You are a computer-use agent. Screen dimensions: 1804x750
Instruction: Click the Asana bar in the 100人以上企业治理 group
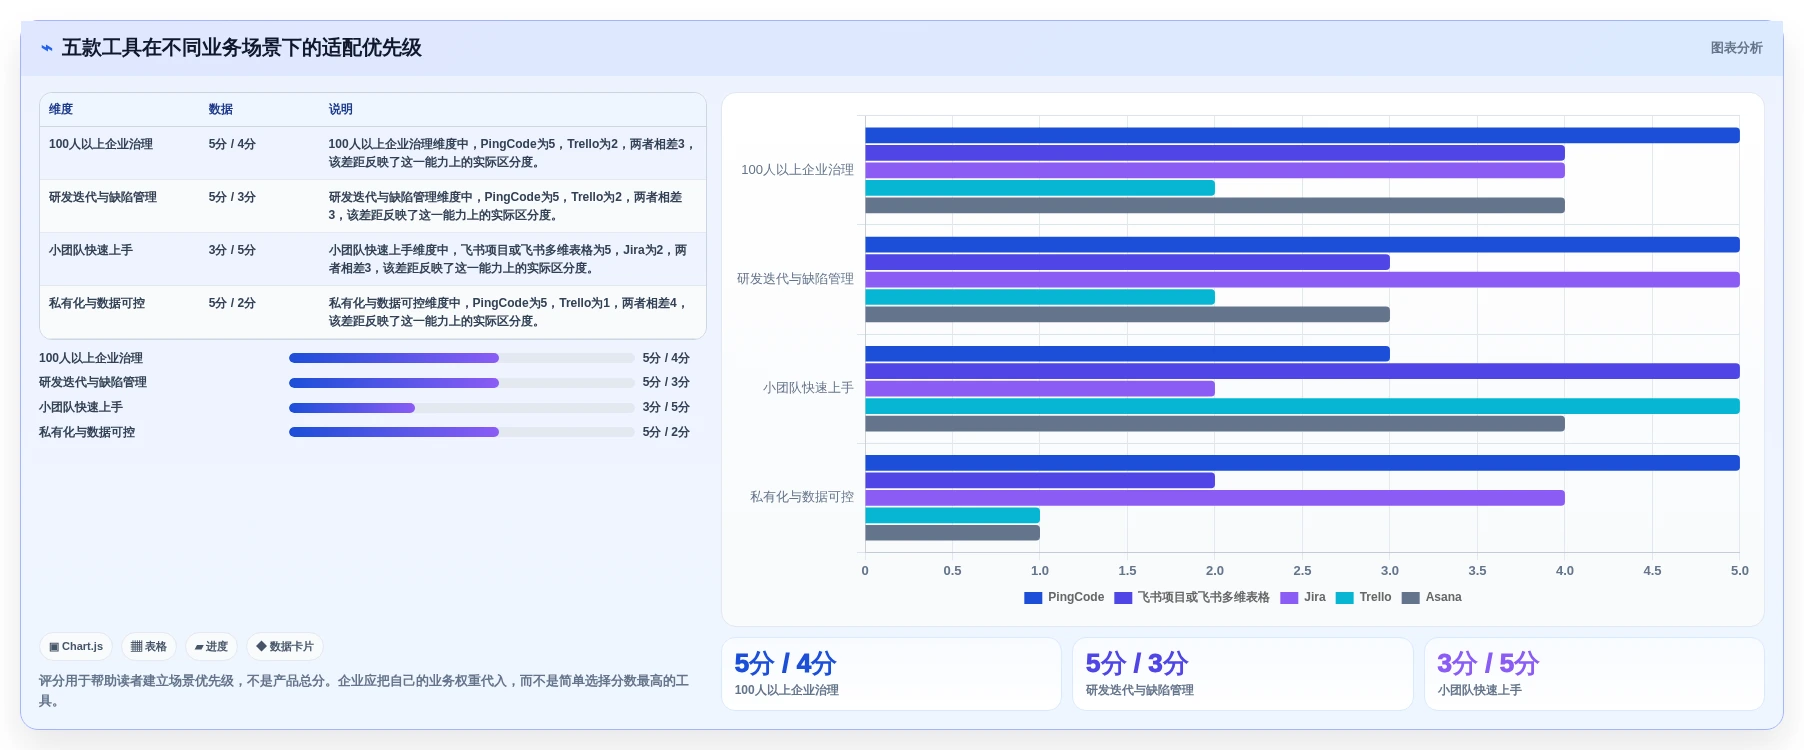(1215, 205)
